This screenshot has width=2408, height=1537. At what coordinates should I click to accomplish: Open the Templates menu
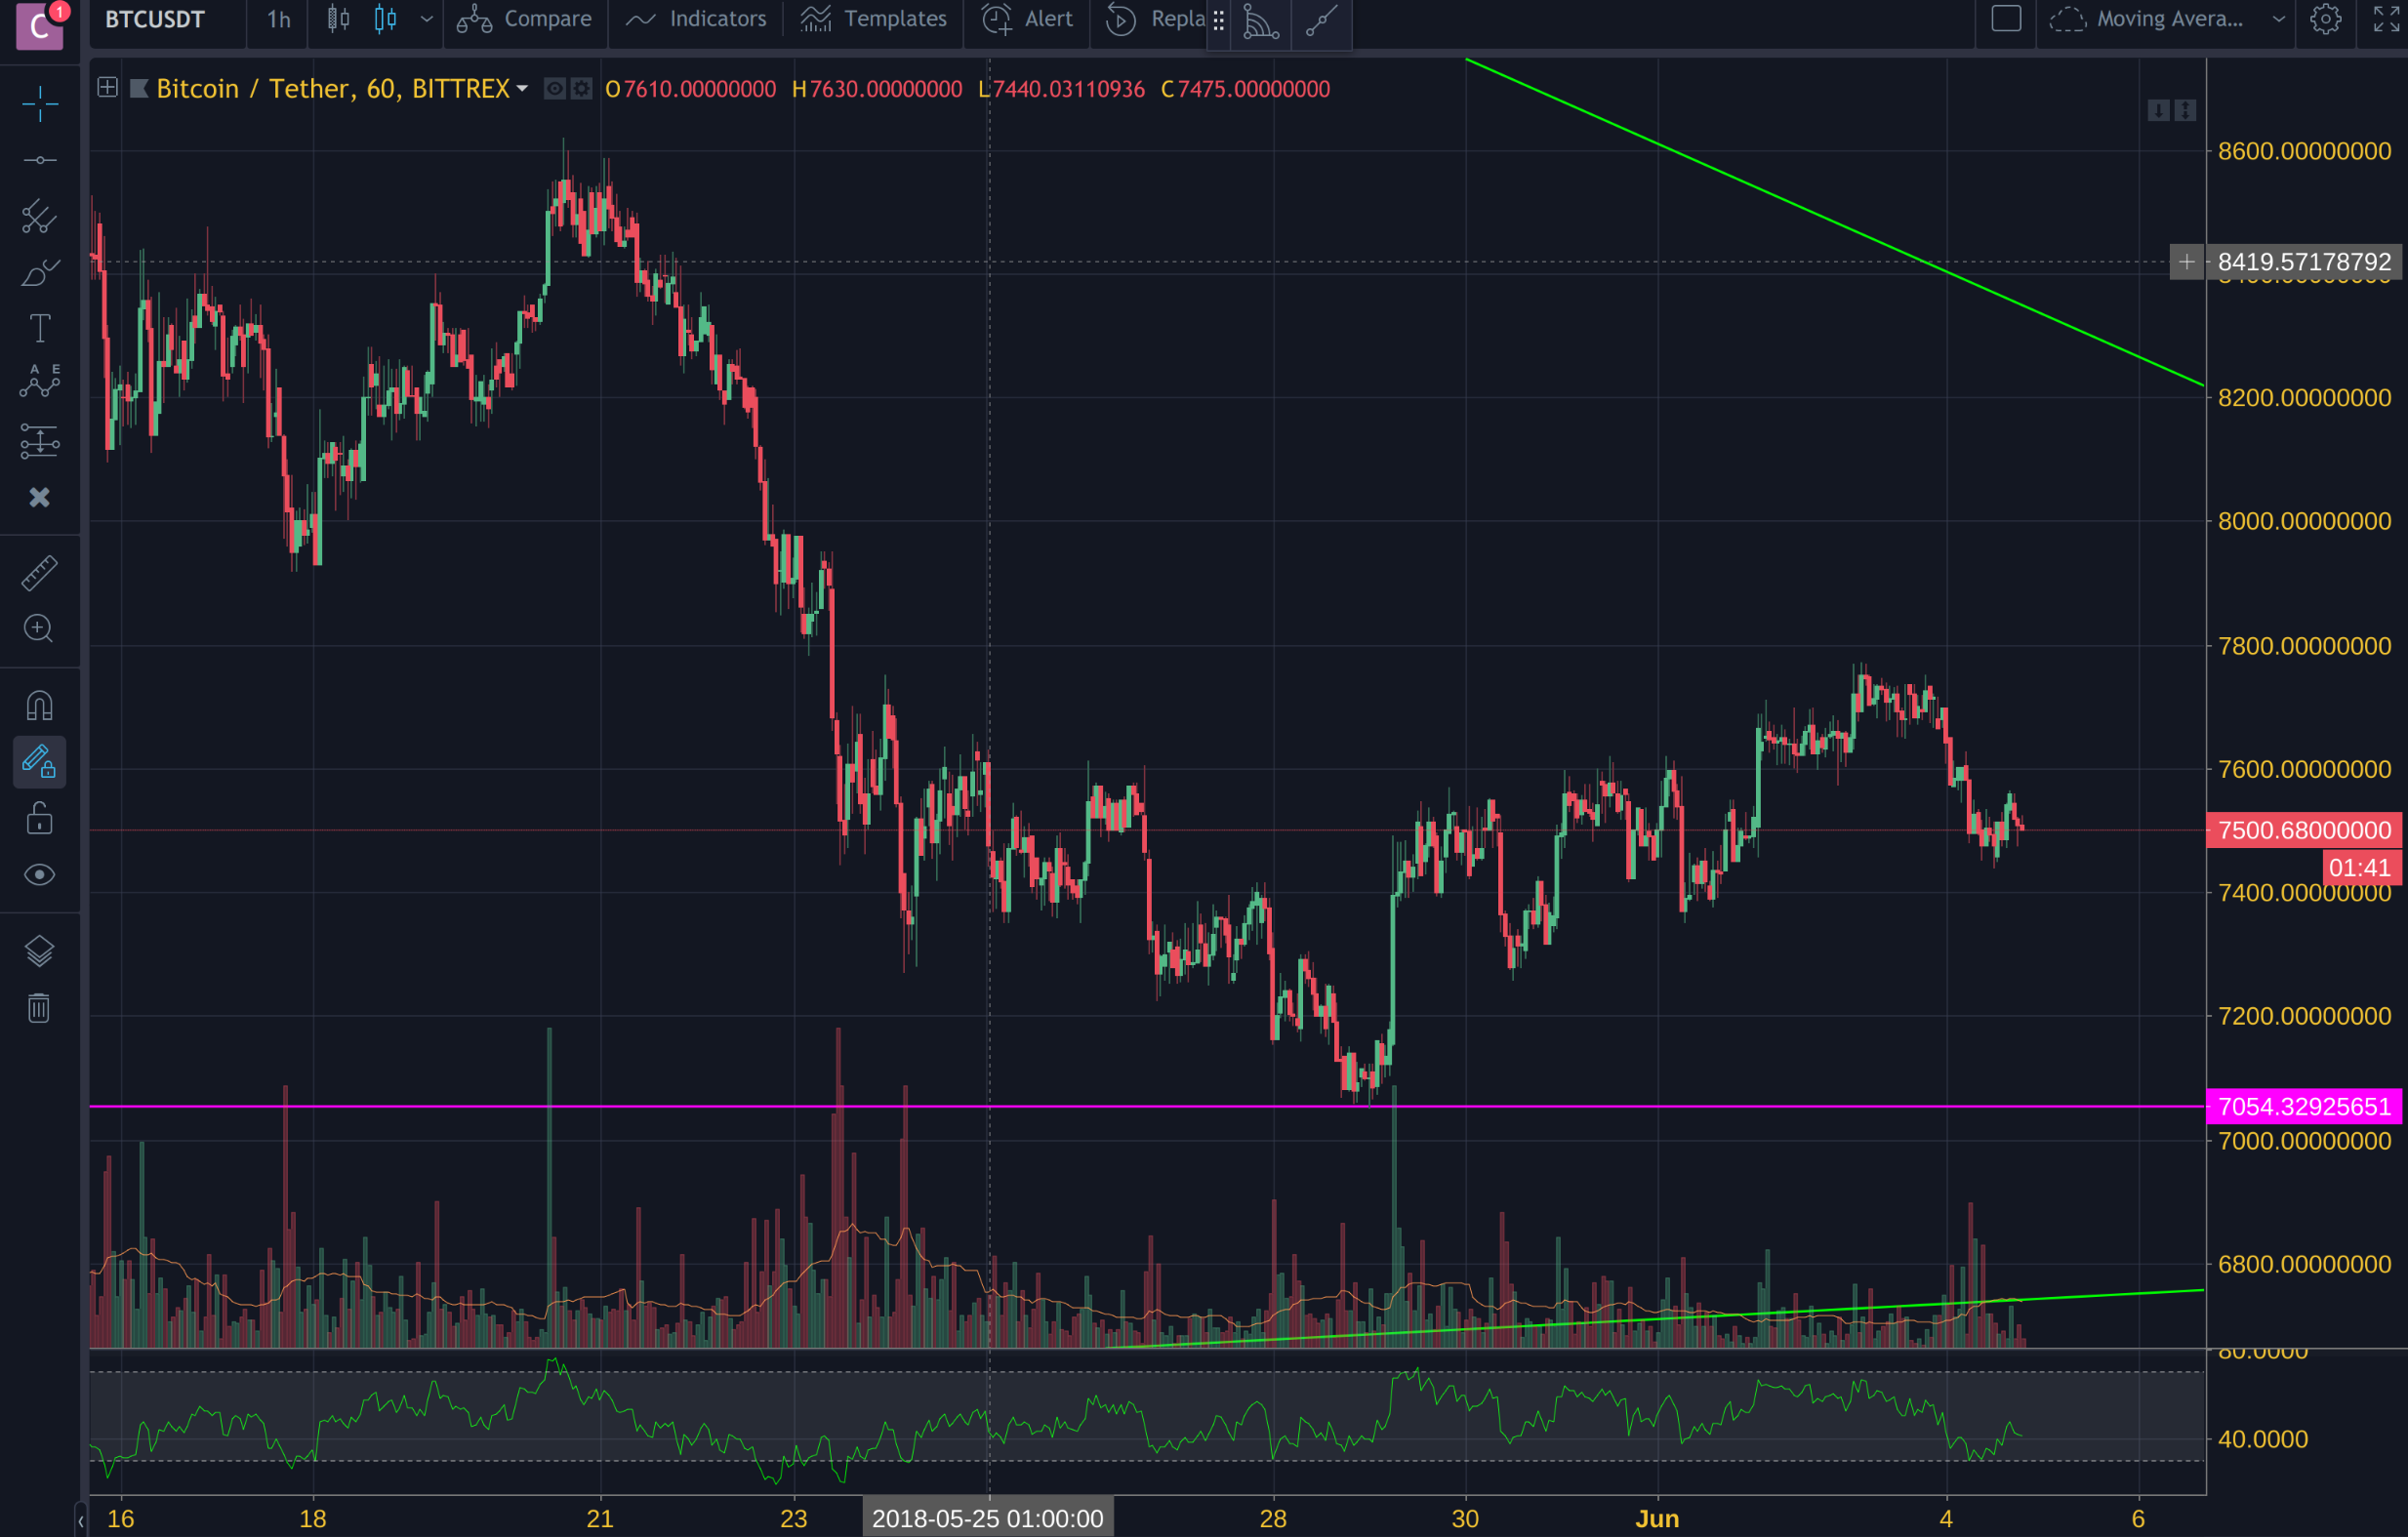click(873, 19)
